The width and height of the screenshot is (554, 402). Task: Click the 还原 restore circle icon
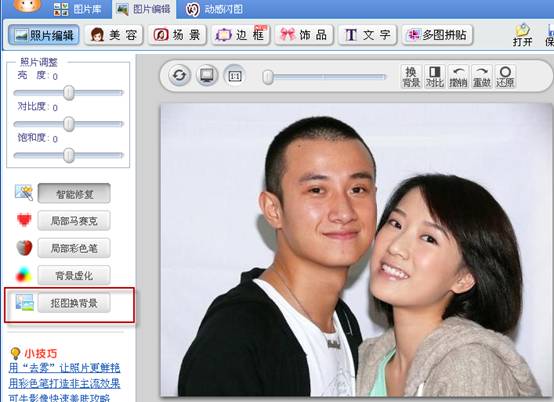[505, 76]
